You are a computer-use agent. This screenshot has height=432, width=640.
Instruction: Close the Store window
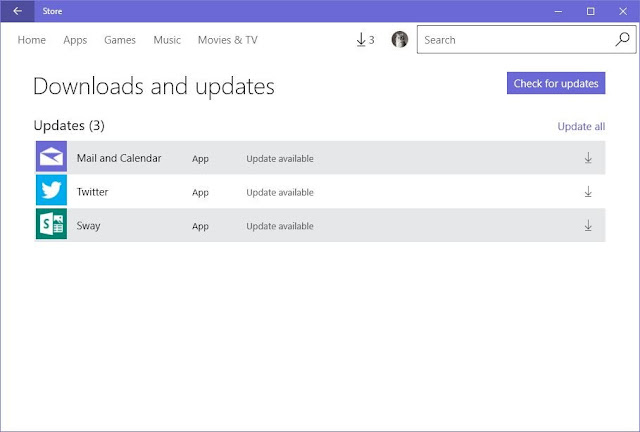click(623, 11)
